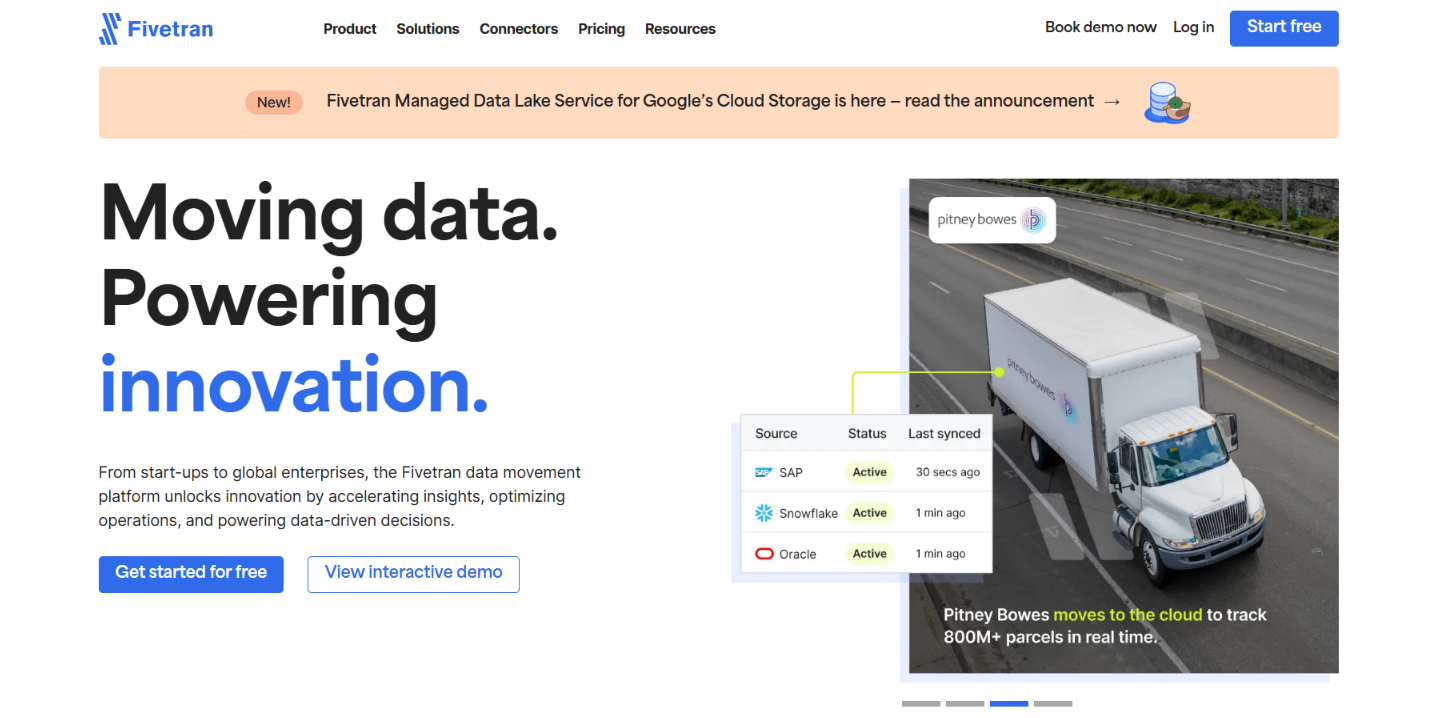Select the active third carousel indicator

point(1009,704)
